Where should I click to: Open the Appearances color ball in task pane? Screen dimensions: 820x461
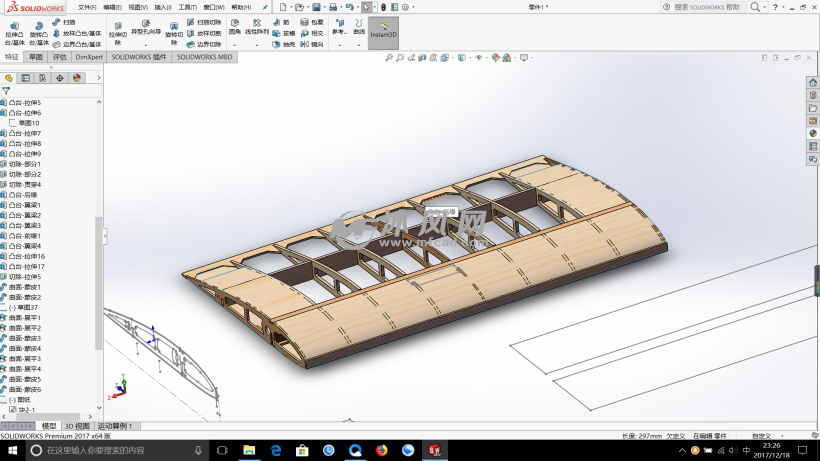812,133
